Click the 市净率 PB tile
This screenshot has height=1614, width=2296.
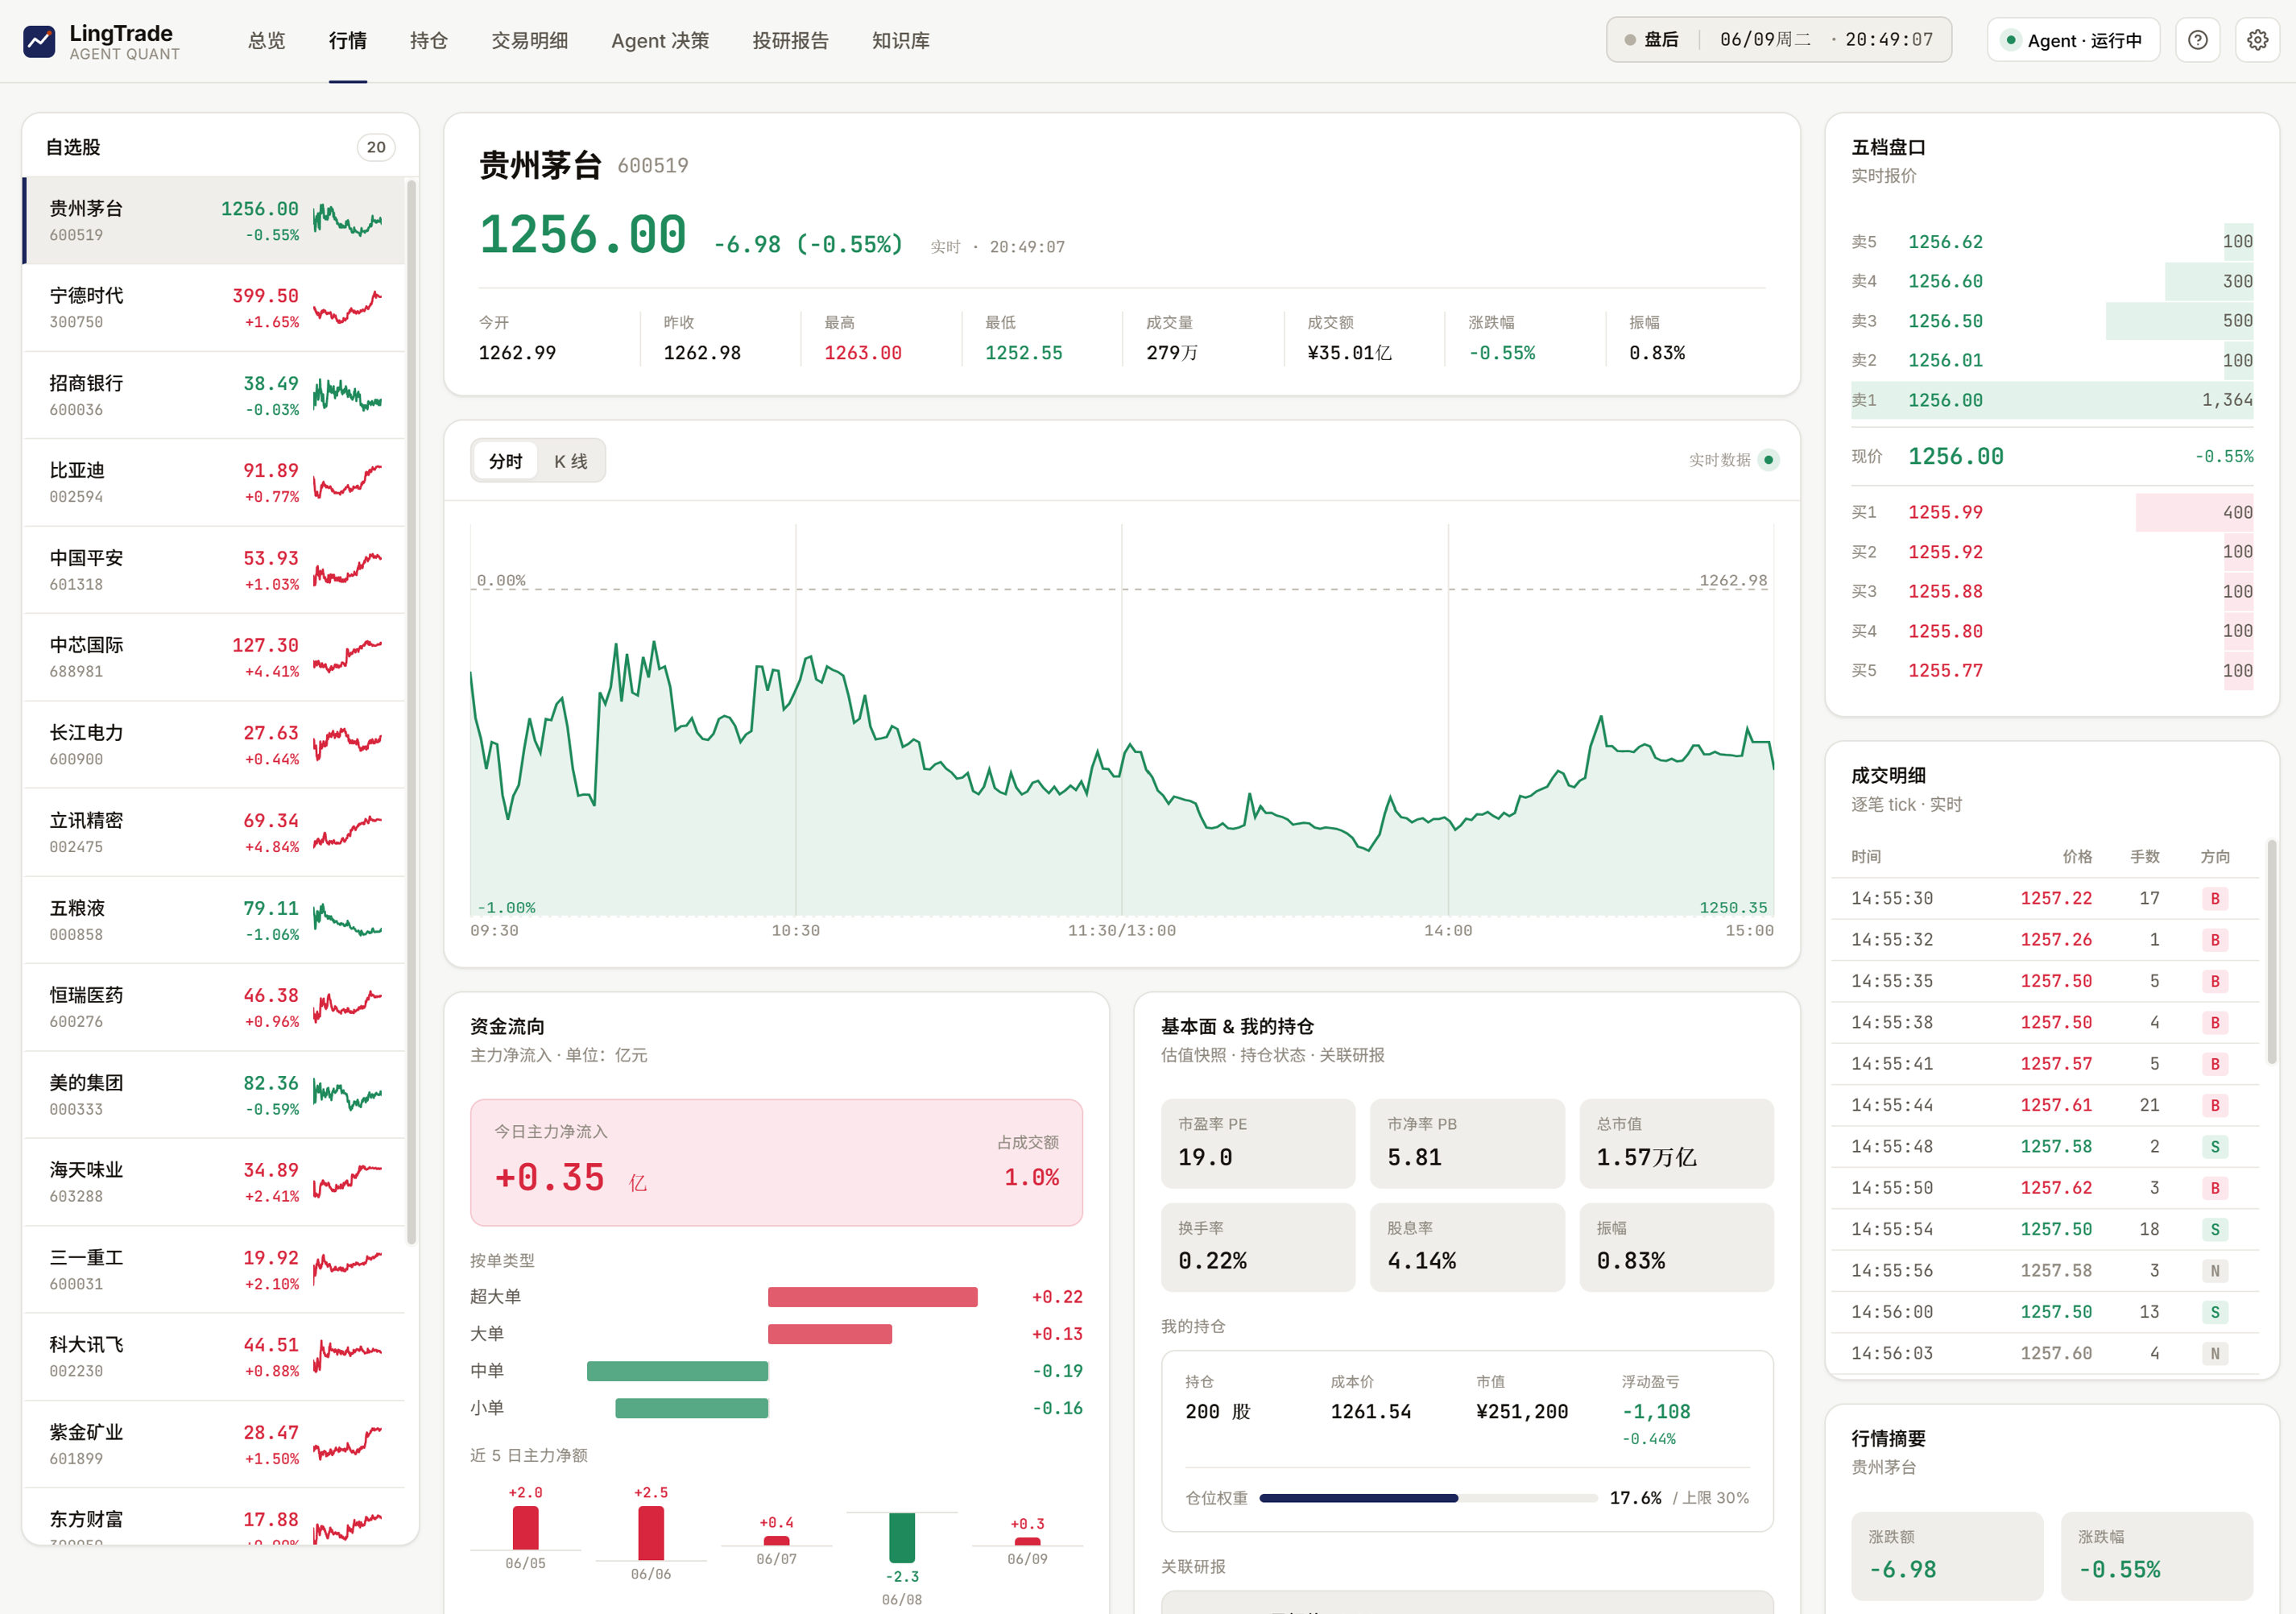[1466, 1143]
